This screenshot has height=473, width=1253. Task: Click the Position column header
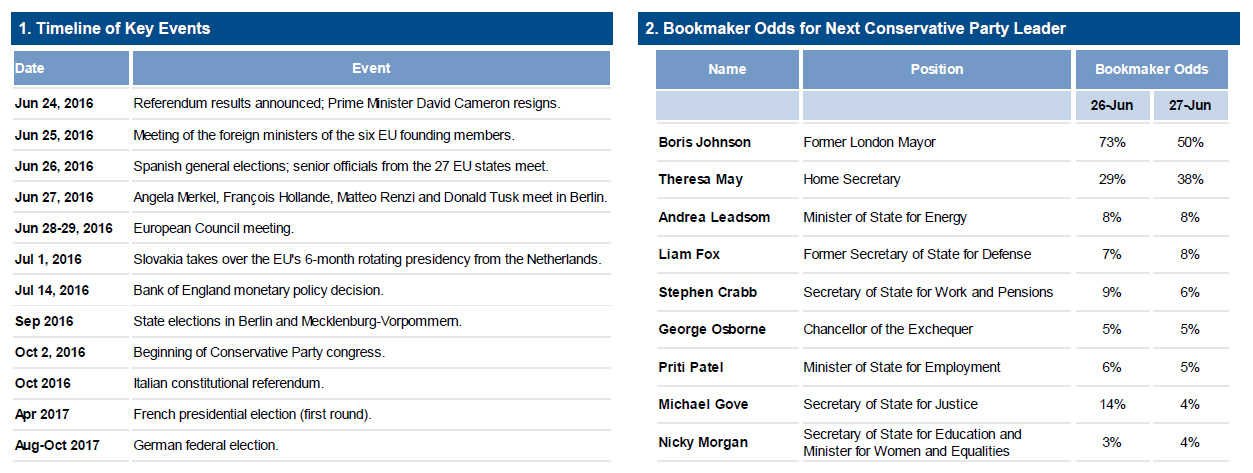(x=937, y=70)
